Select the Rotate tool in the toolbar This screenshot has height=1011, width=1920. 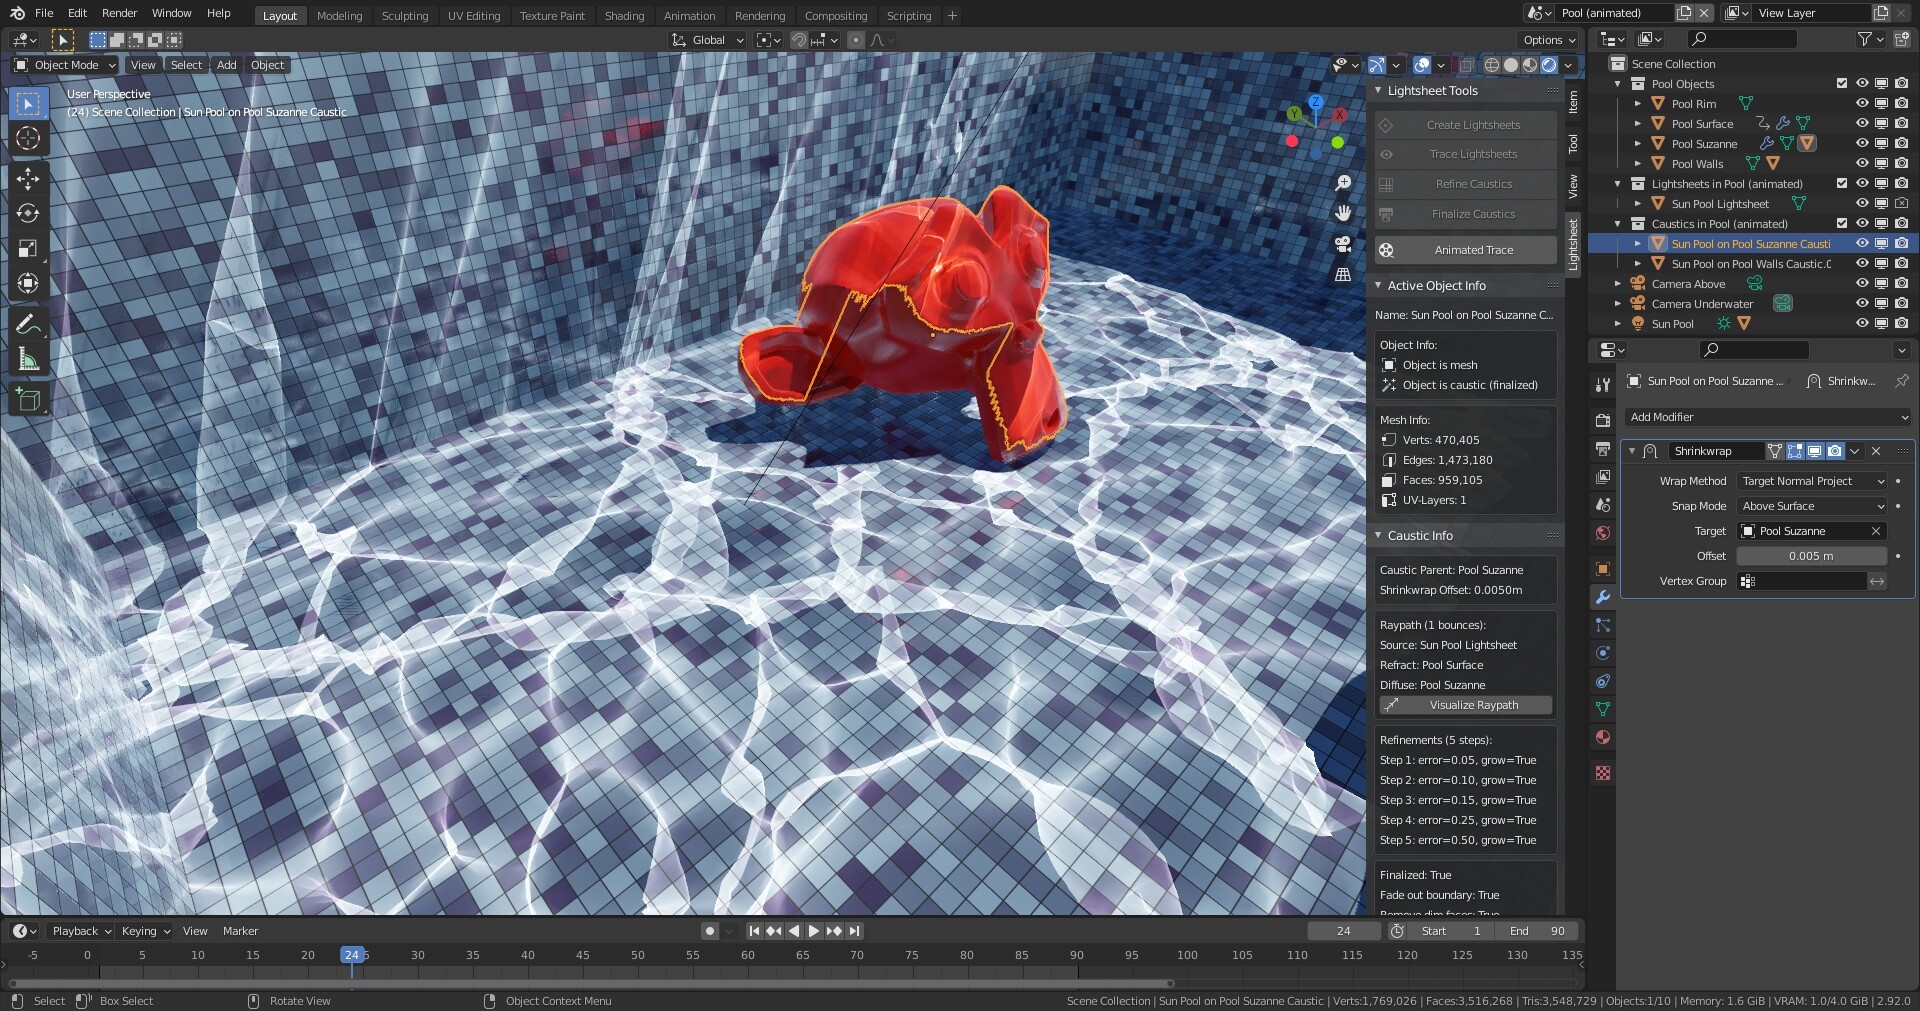(x=28, y=213)
